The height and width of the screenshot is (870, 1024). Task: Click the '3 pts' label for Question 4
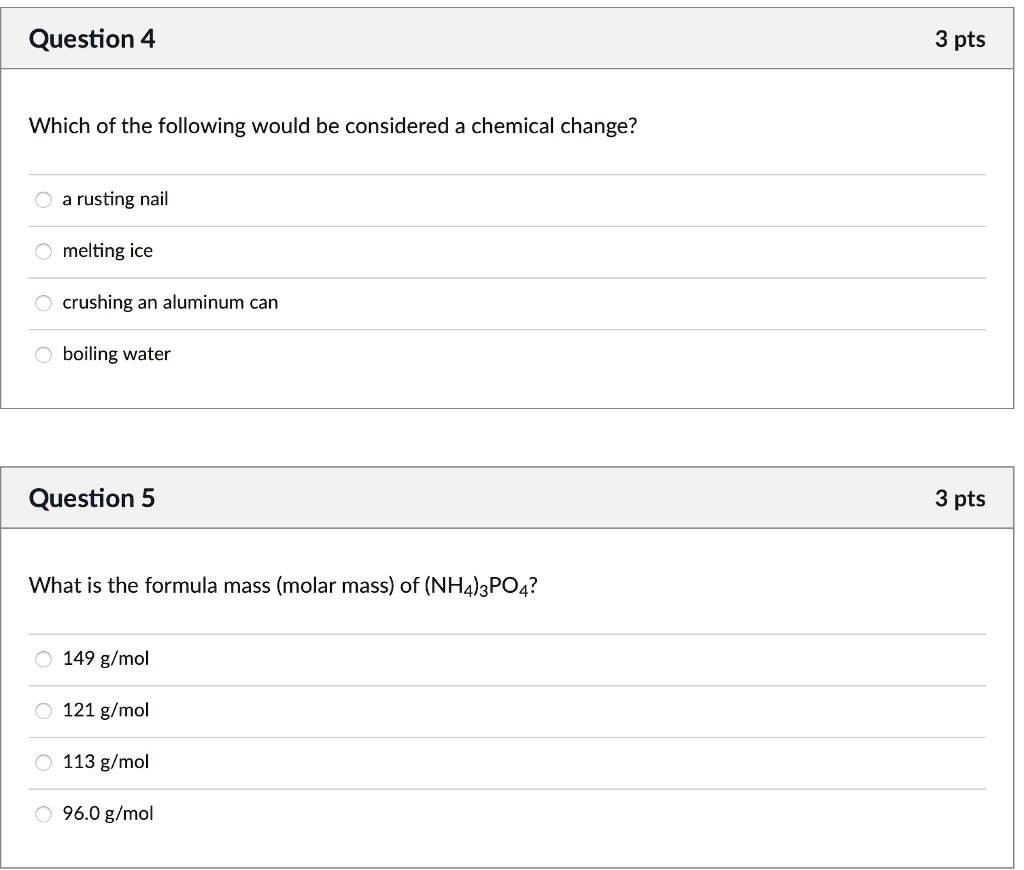(x=960, y=39)
